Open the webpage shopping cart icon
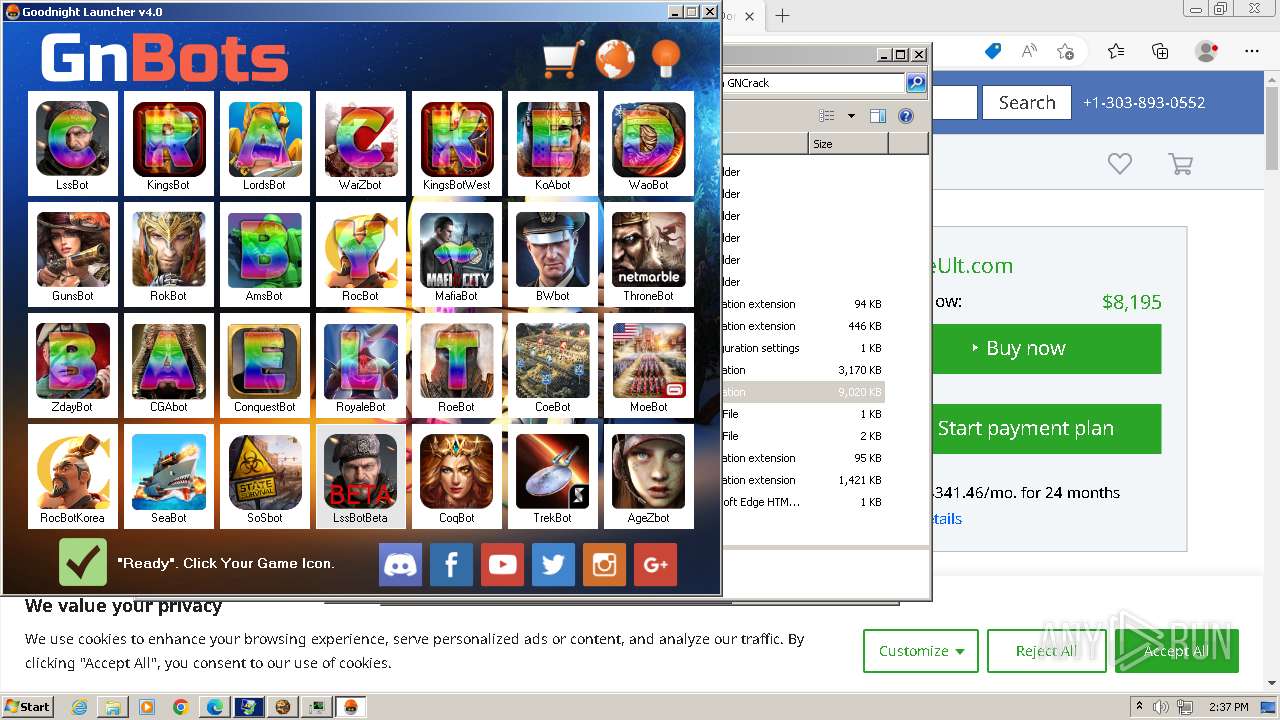Screen dimensions: 1280x720 click(1181, 164)
